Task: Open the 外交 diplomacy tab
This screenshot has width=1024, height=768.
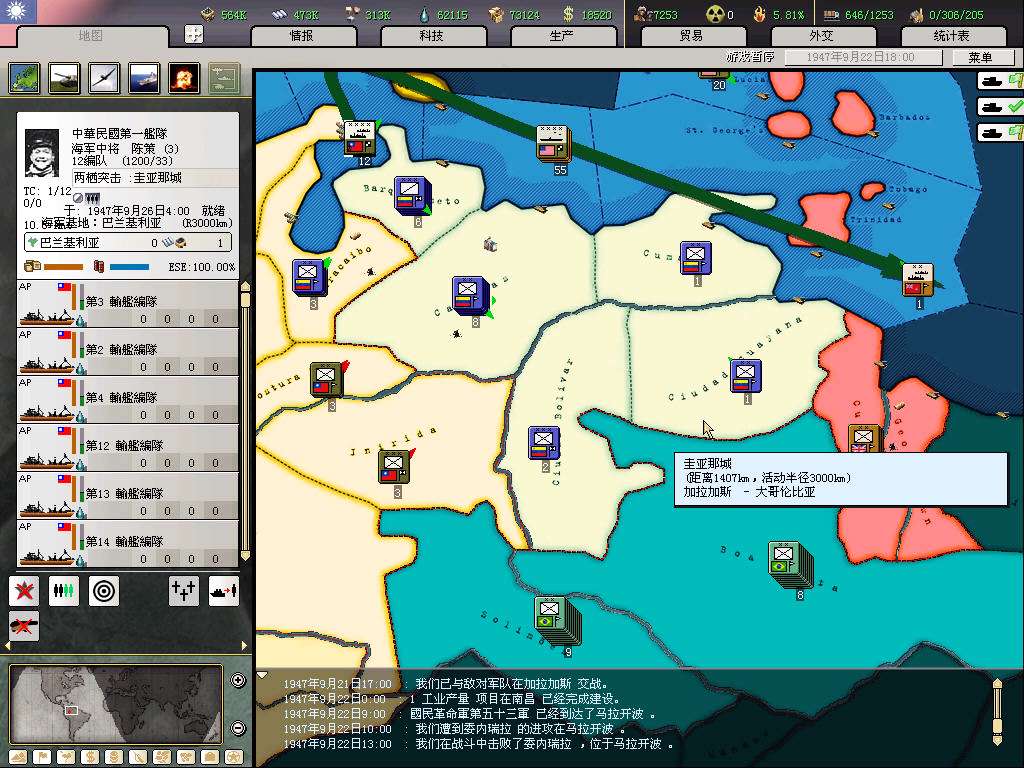Action: 820,36
